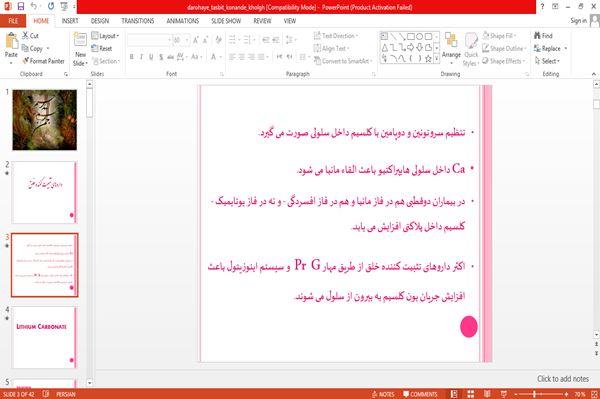
Task: Click Decrease Font Size icon
Action: (x=206, y=40)
